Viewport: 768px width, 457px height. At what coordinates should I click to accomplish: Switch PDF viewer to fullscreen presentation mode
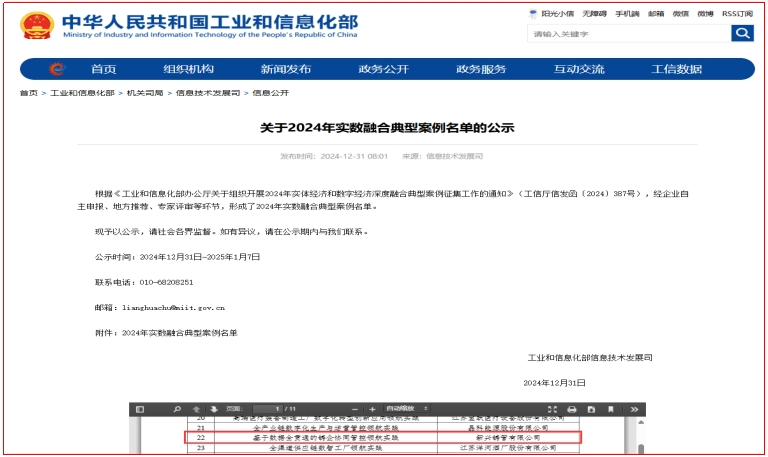click(x=552, y=409)
